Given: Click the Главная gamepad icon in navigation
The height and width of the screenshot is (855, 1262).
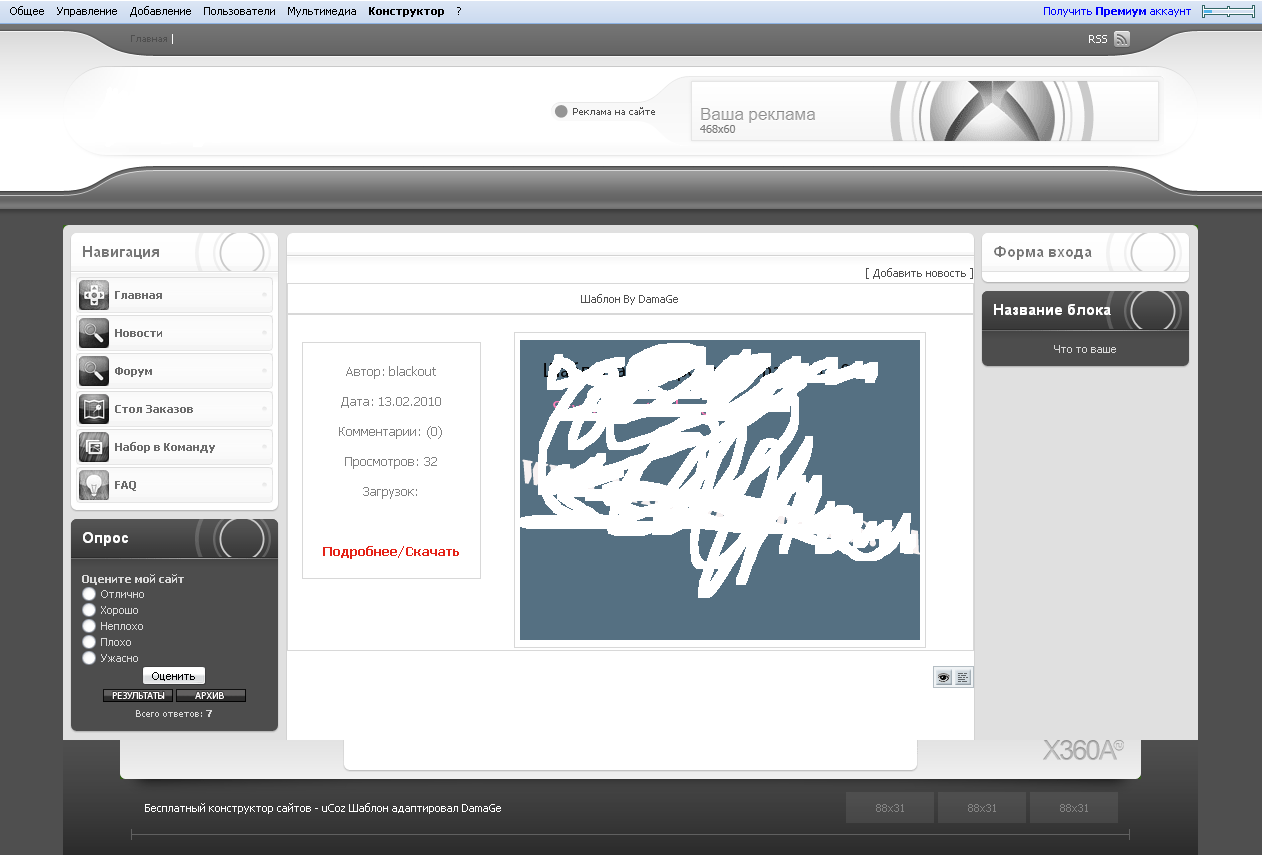Looking at the screenshot, I should 94,295.
